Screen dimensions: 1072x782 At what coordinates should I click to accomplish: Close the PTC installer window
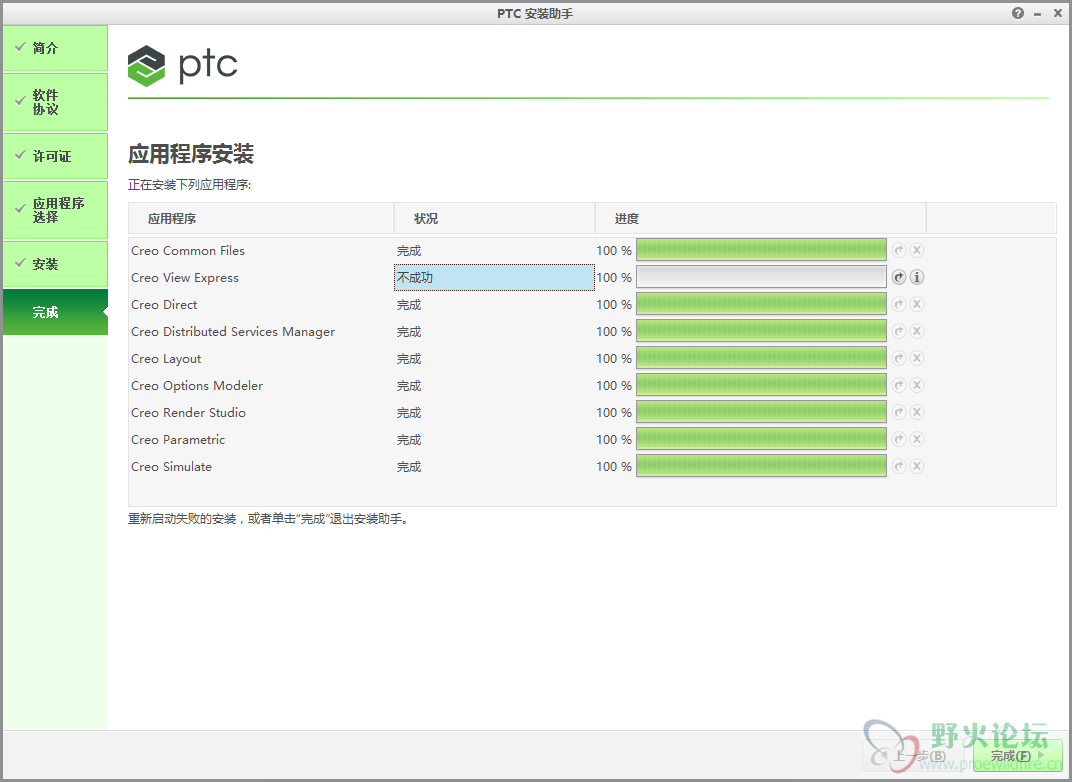1058,13
